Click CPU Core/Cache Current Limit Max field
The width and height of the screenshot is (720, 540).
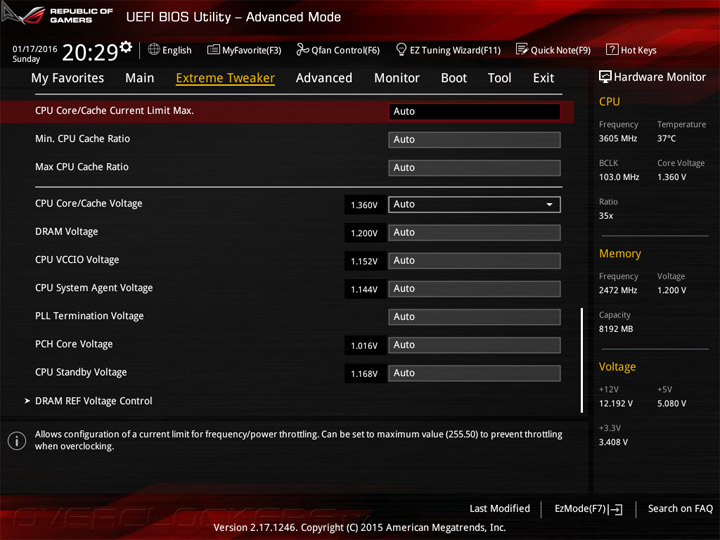click(474, 112)
